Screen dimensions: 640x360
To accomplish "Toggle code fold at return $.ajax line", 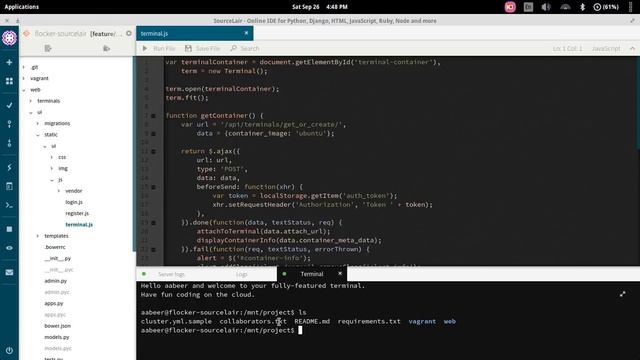I will (x=153, y=151).
